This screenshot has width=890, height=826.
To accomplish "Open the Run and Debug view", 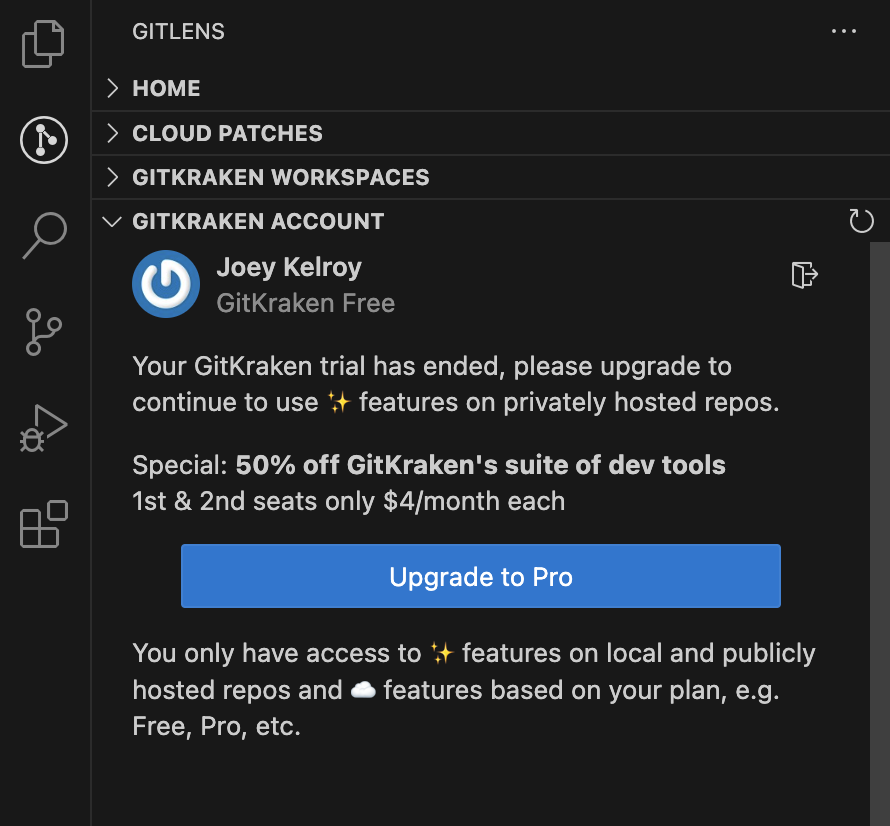I will [43, 428].
